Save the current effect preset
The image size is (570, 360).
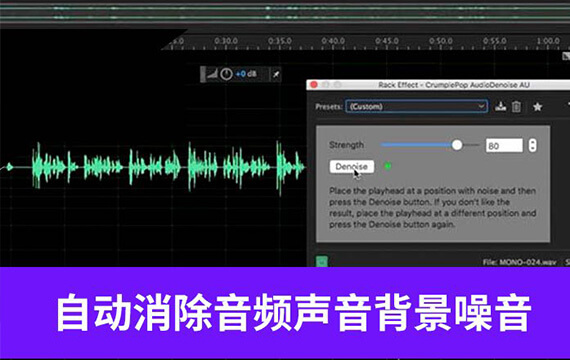[x=501, y=107]
